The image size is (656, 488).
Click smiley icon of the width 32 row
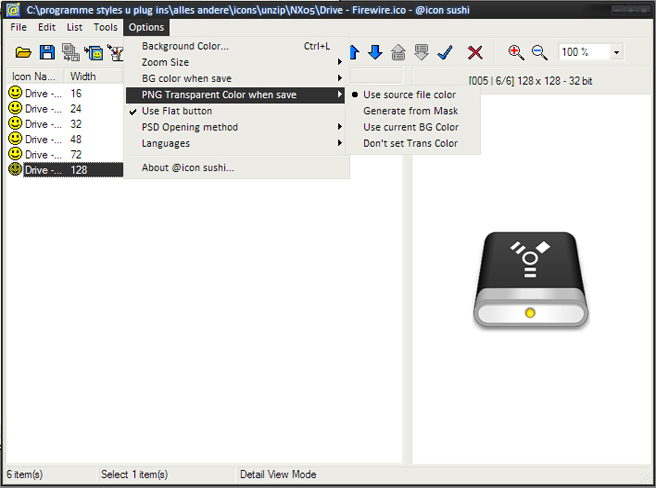tap(15, 123)
